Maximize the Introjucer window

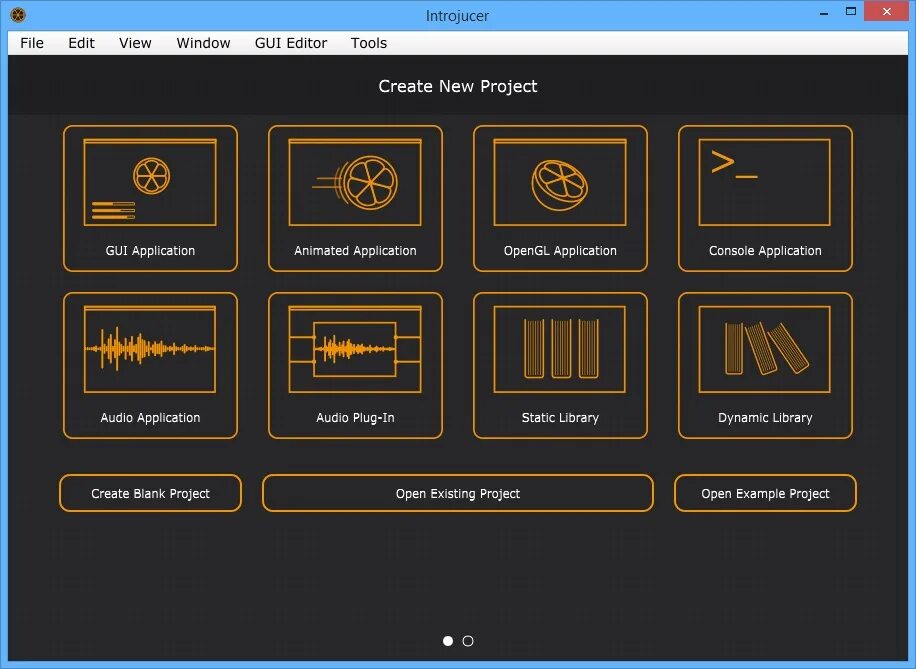coord(851,12)
